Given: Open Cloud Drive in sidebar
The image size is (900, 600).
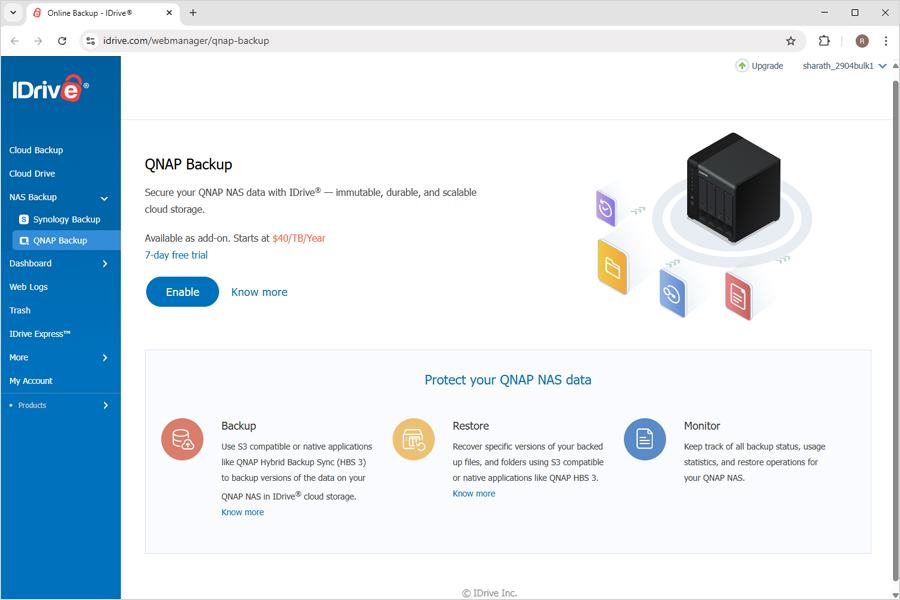Looking at the screenshot, I should tap(32, 173).
